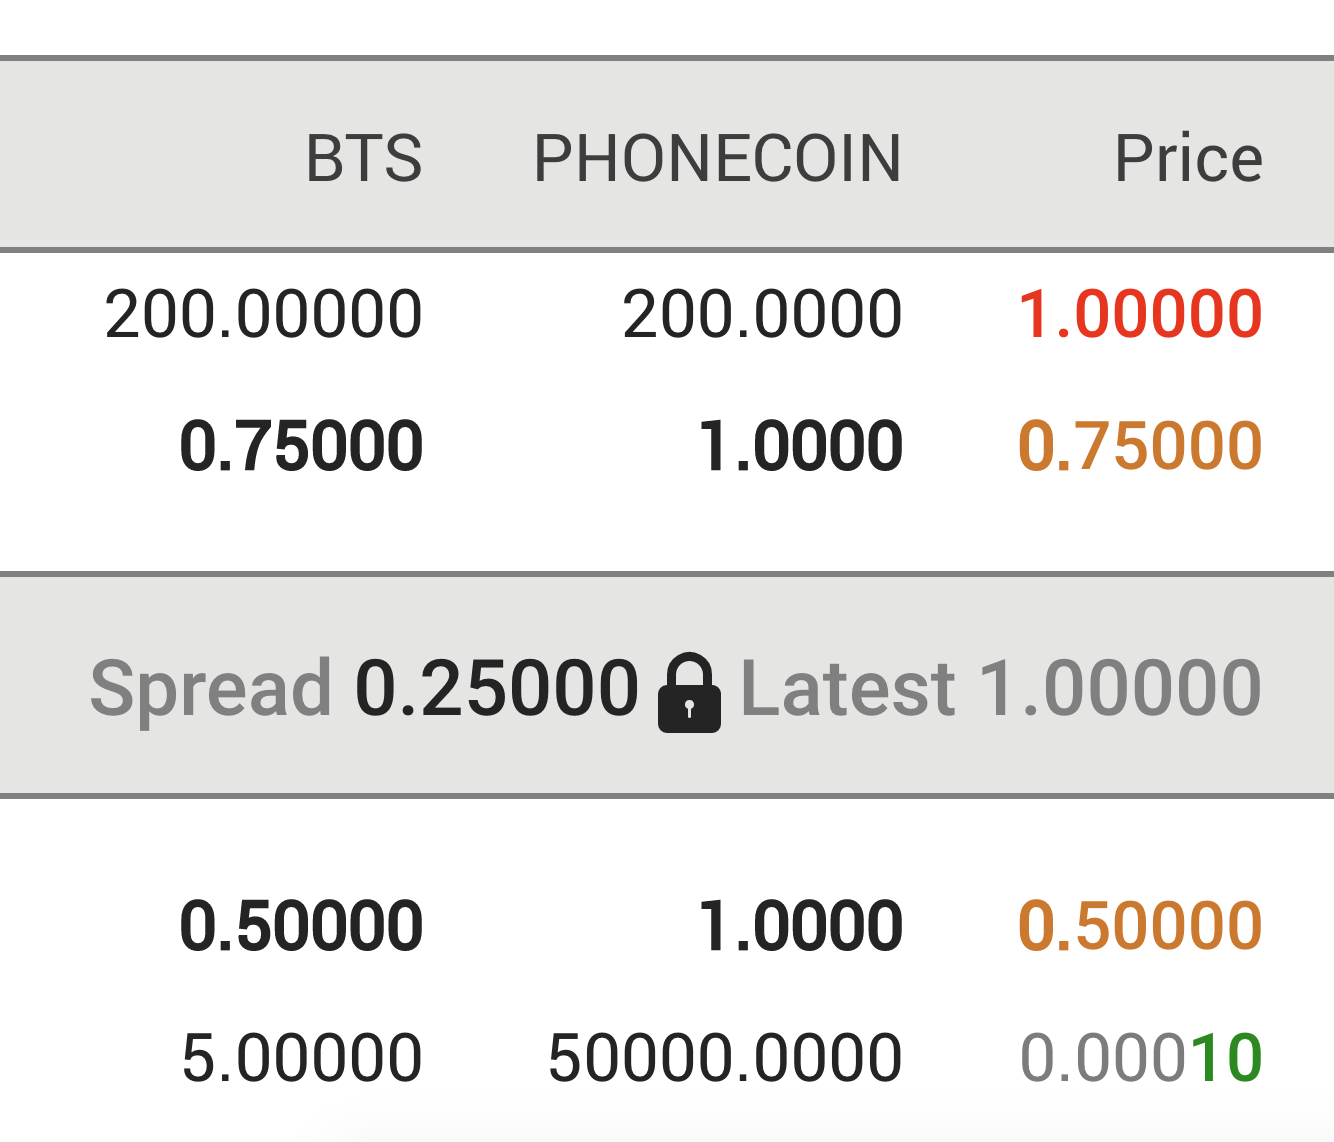This screenshot has height=1142, width=1334.
Task: Select the buy order priced 0.00010
Action: pos(1140,1058)
